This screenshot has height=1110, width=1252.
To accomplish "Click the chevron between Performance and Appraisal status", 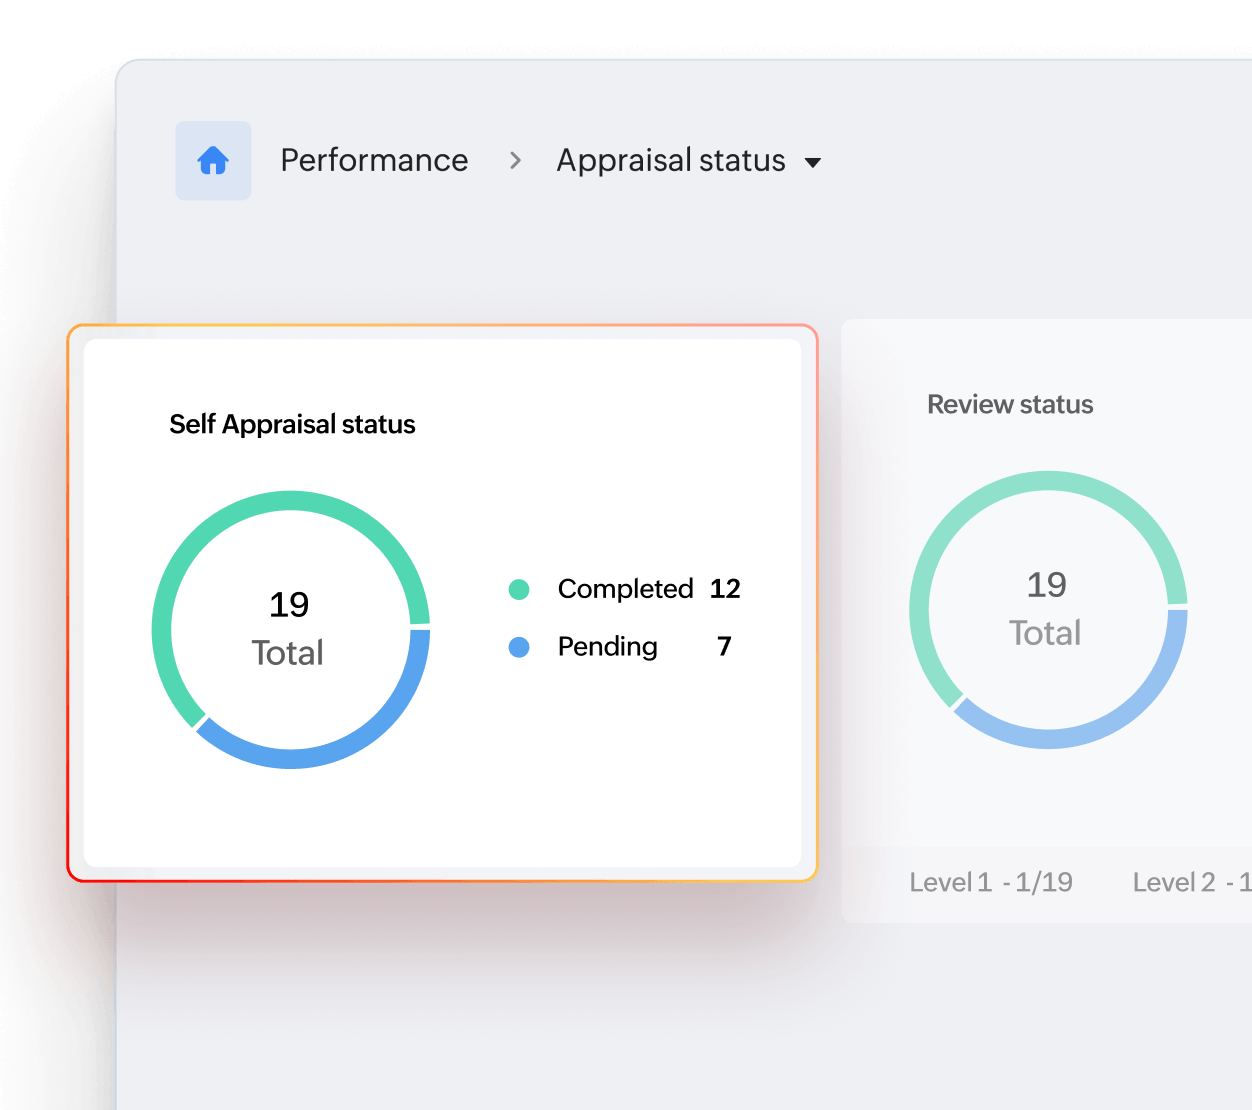I will tap(515, 160).
